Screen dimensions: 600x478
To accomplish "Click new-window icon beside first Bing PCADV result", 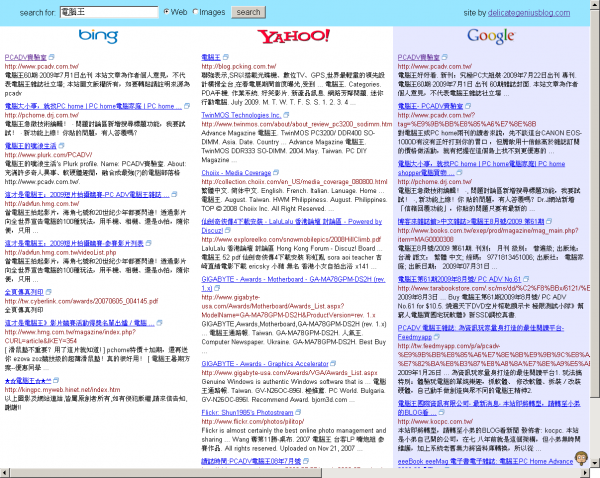I will [x=51, y=59].
